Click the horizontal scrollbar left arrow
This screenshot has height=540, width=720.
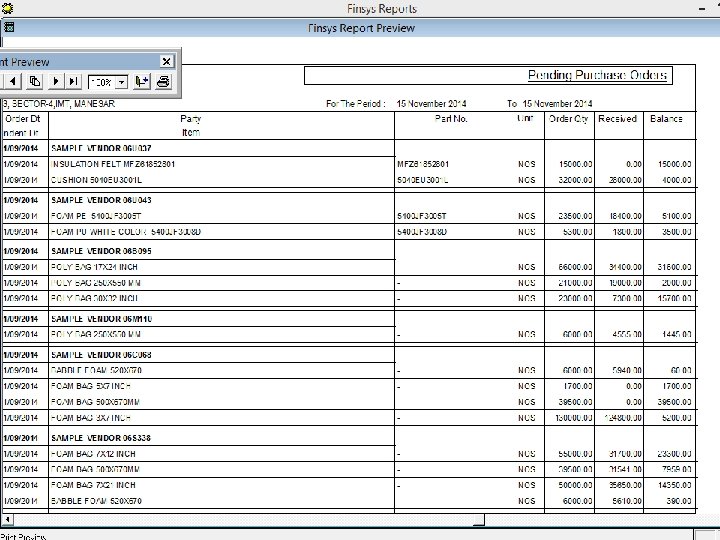[7, 519]
